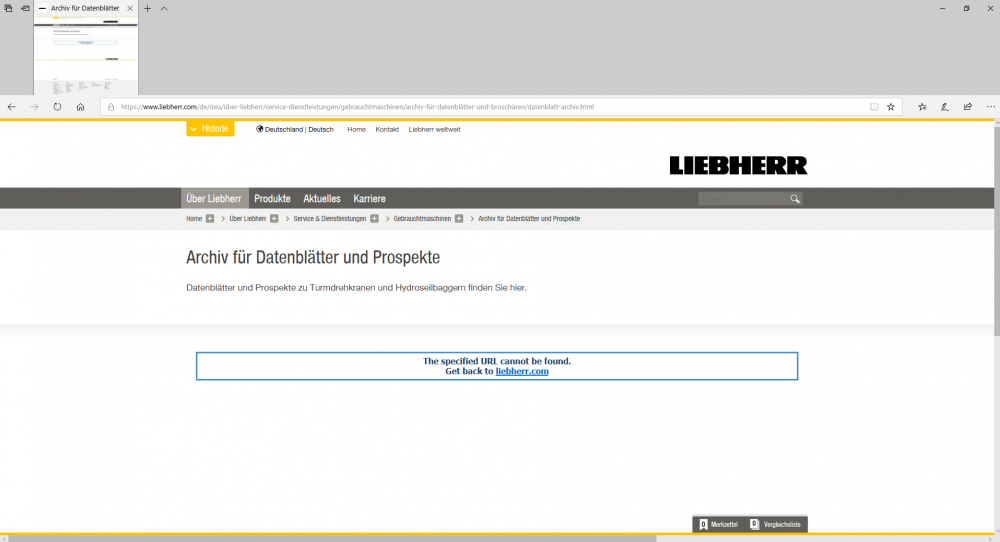Click the Archiv für Datenblätter und Prospekte breadcrumb

click(529, 219)
